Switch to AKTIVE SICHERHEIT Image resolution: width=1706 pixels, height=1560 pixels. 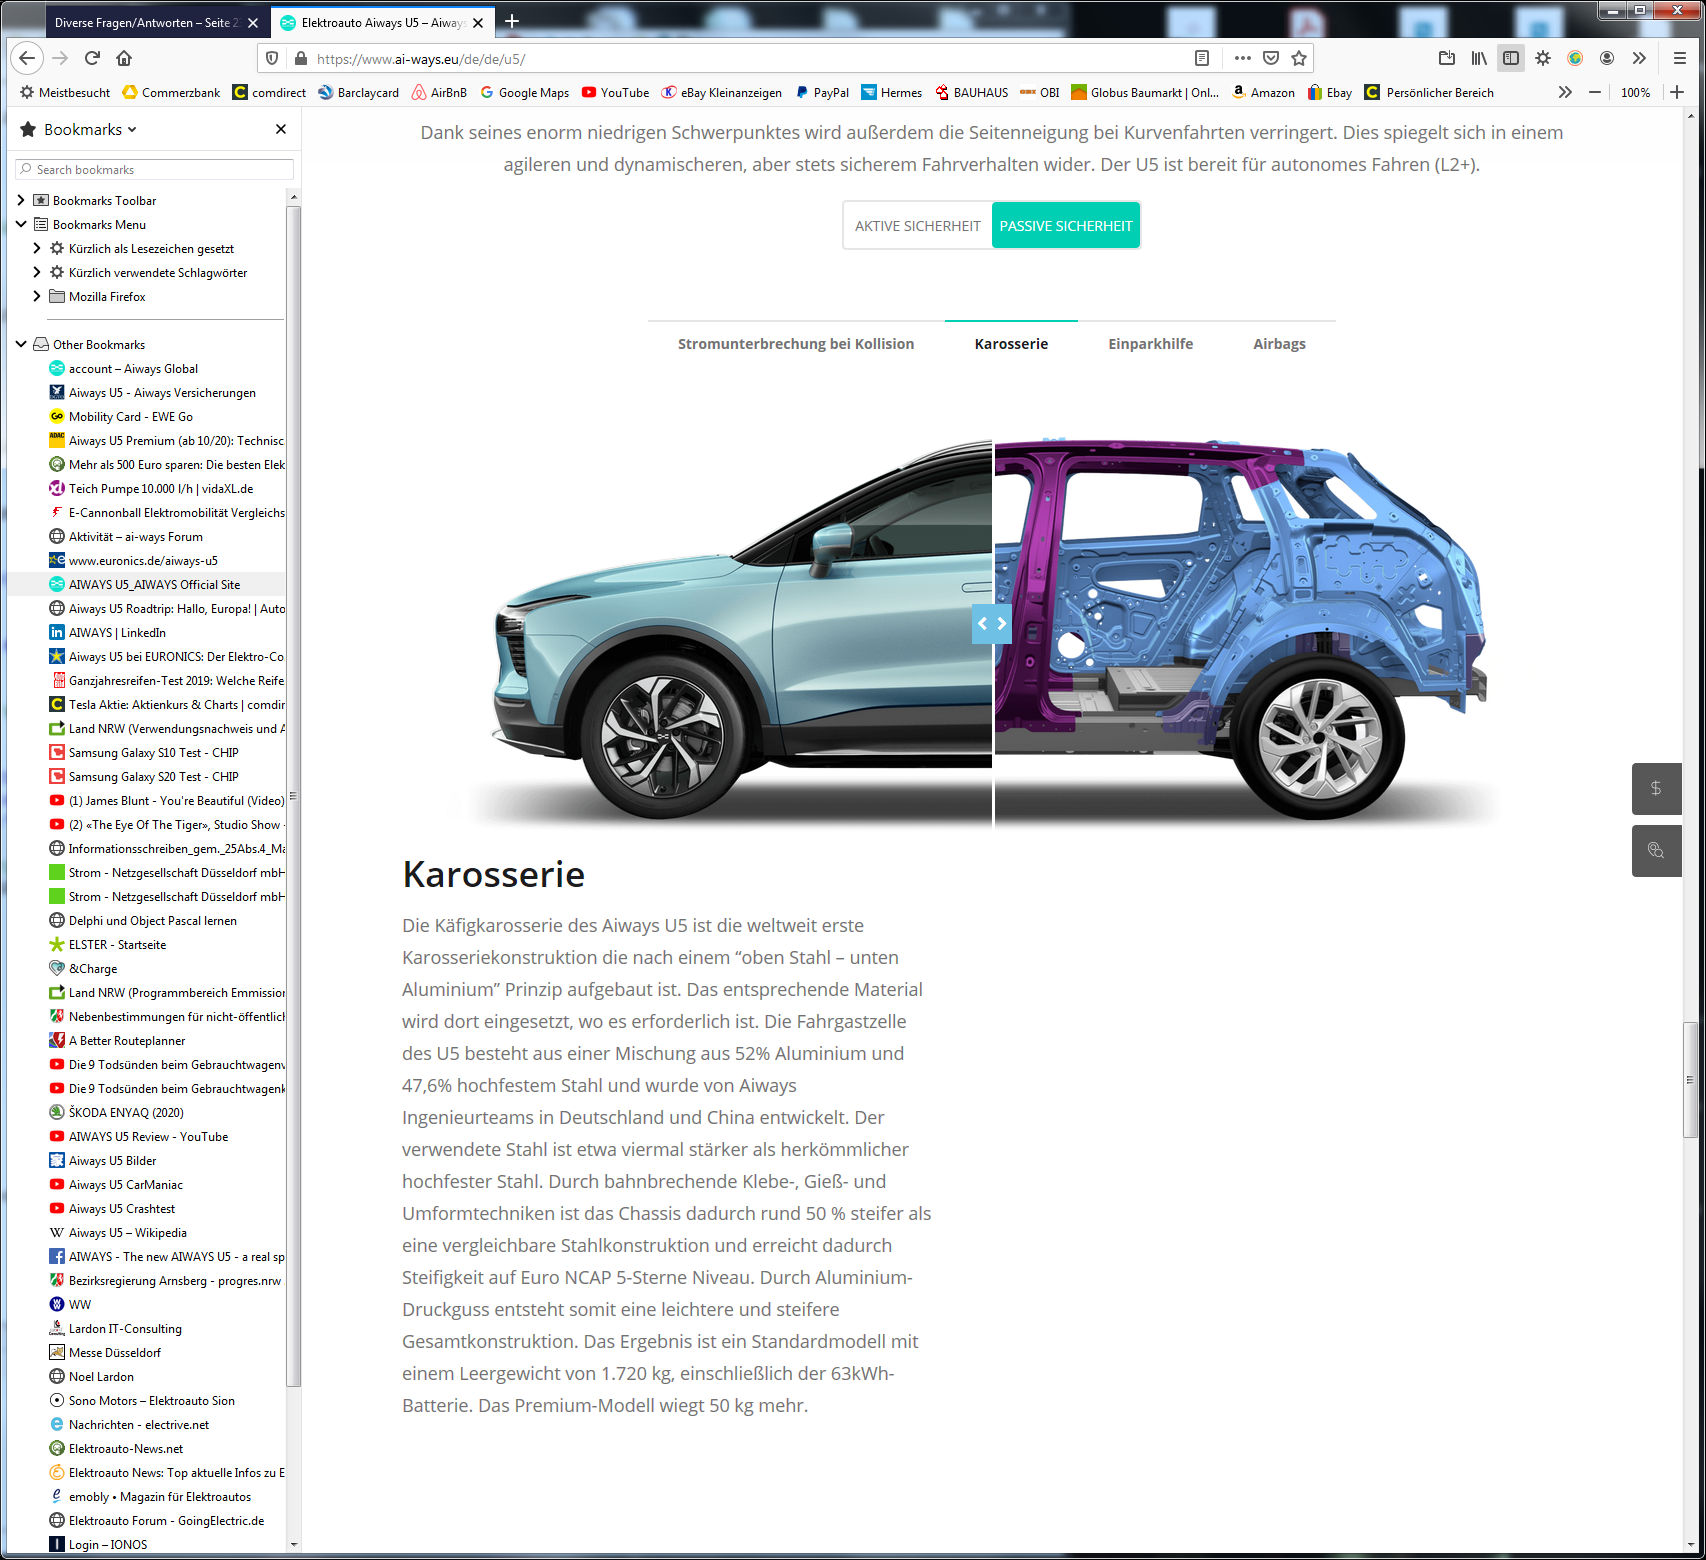(x=917, y=226)
